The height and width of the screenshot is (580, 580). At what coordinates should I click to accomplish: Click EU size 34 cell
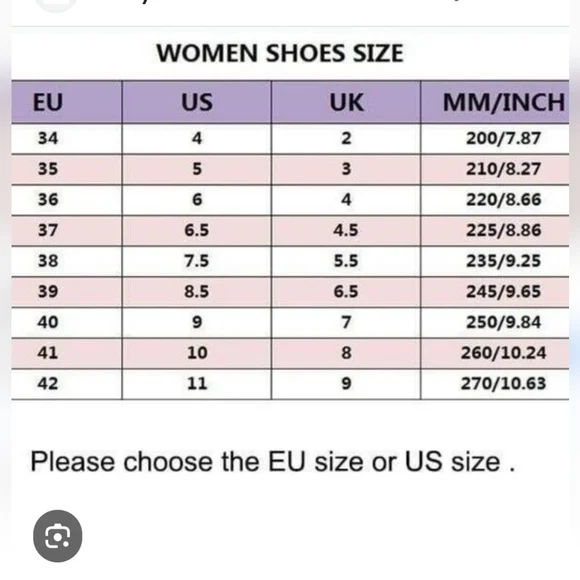(67, 139)
